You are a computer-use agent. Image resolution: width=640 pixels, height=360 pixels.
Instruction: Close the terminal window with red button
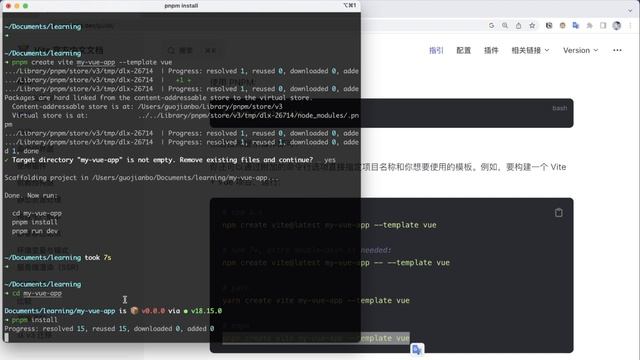pos(8,6)
